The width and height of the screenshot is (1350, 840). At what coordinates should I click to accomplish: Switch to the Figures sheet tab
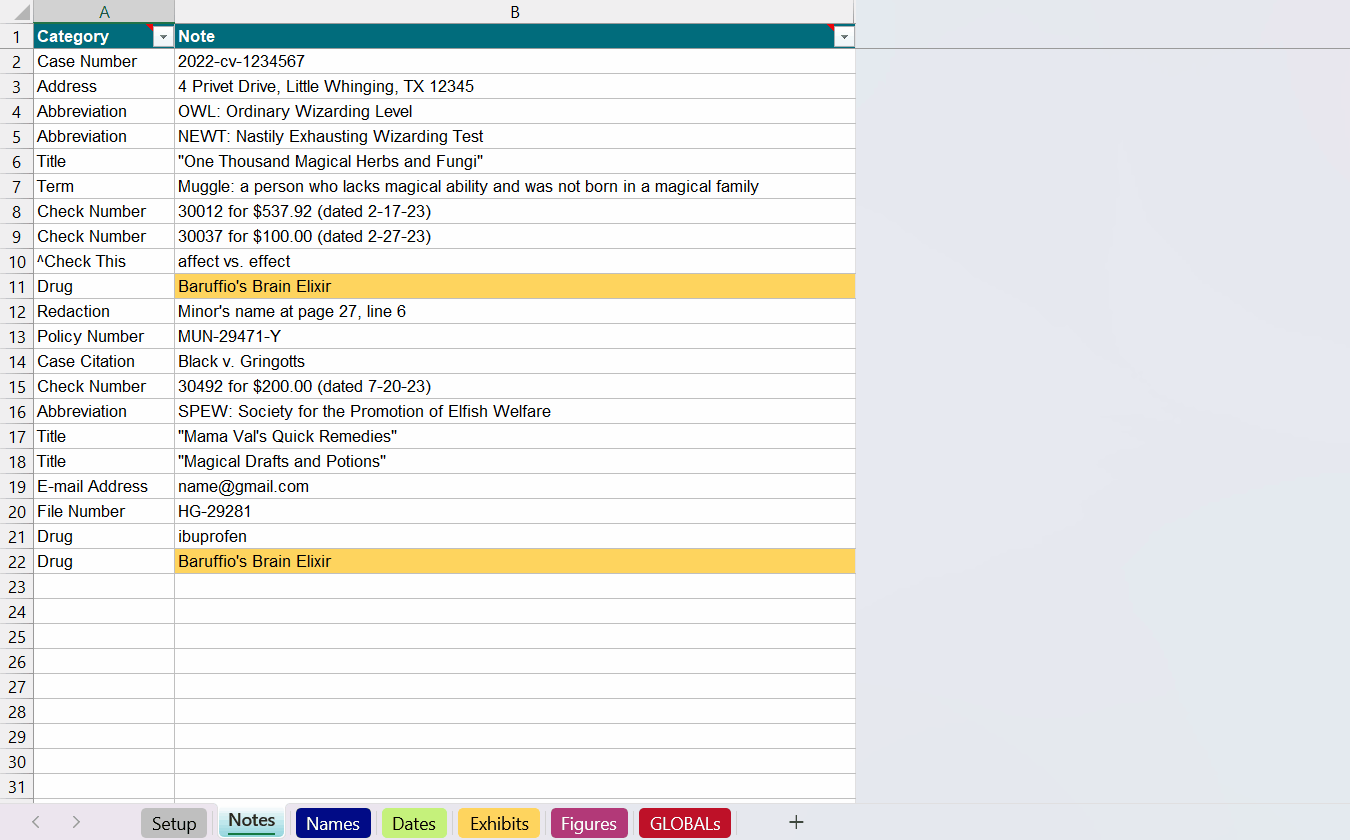click(589, 823)
